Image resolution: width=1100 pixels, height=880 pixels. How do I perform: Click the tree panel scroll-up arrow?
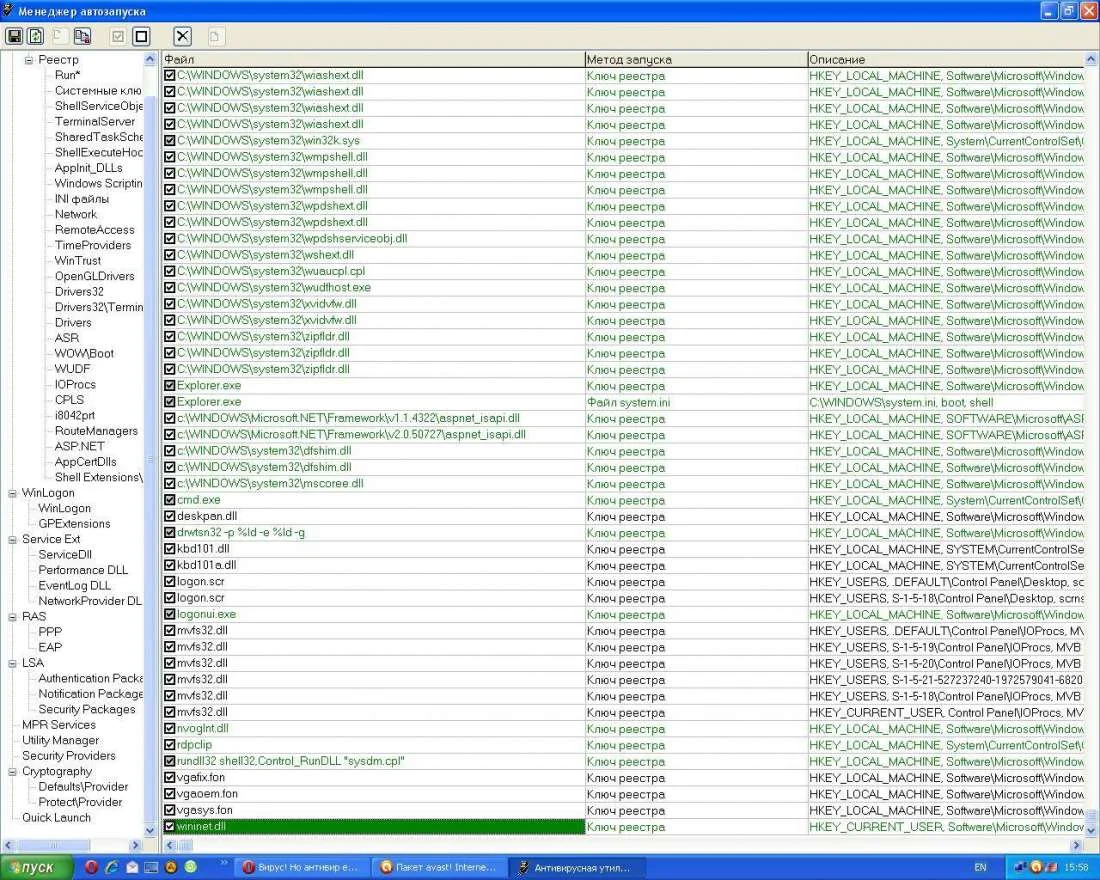(149, 60)
